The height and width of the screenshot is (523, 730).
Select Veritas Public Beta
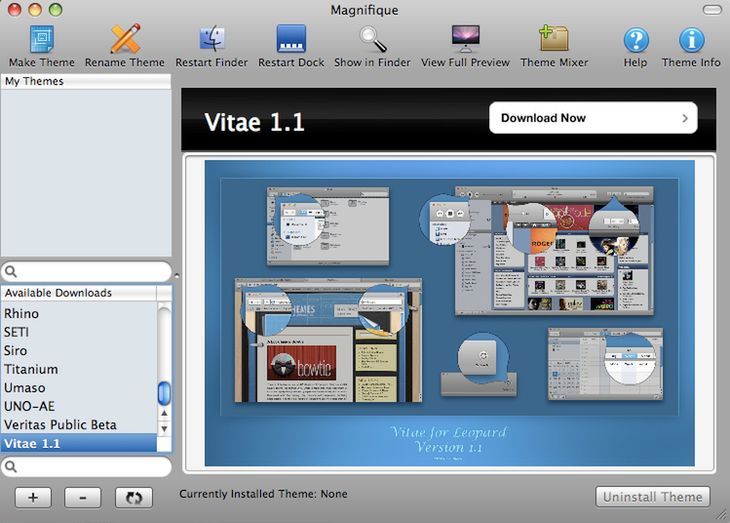(79, 425)
